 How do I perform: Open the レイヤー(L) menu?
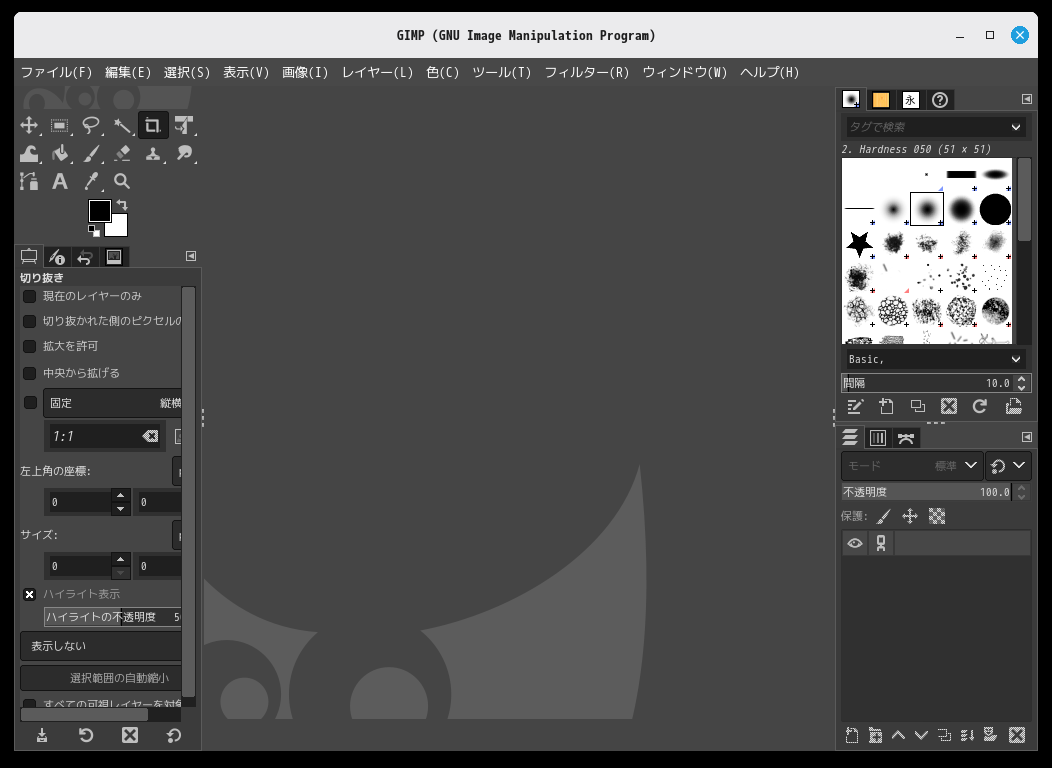coord(377,72)
